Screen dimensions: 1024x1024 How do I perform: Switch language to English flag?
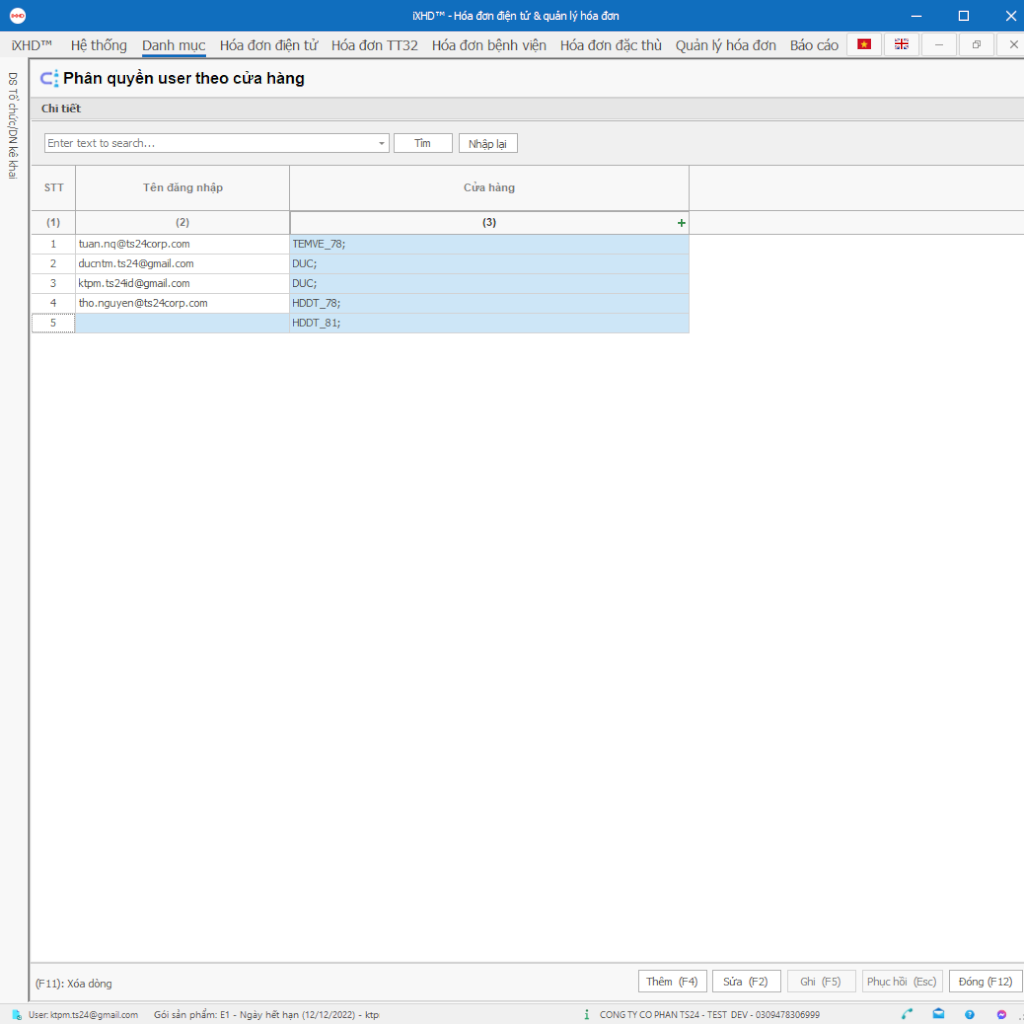coord(901,45)
